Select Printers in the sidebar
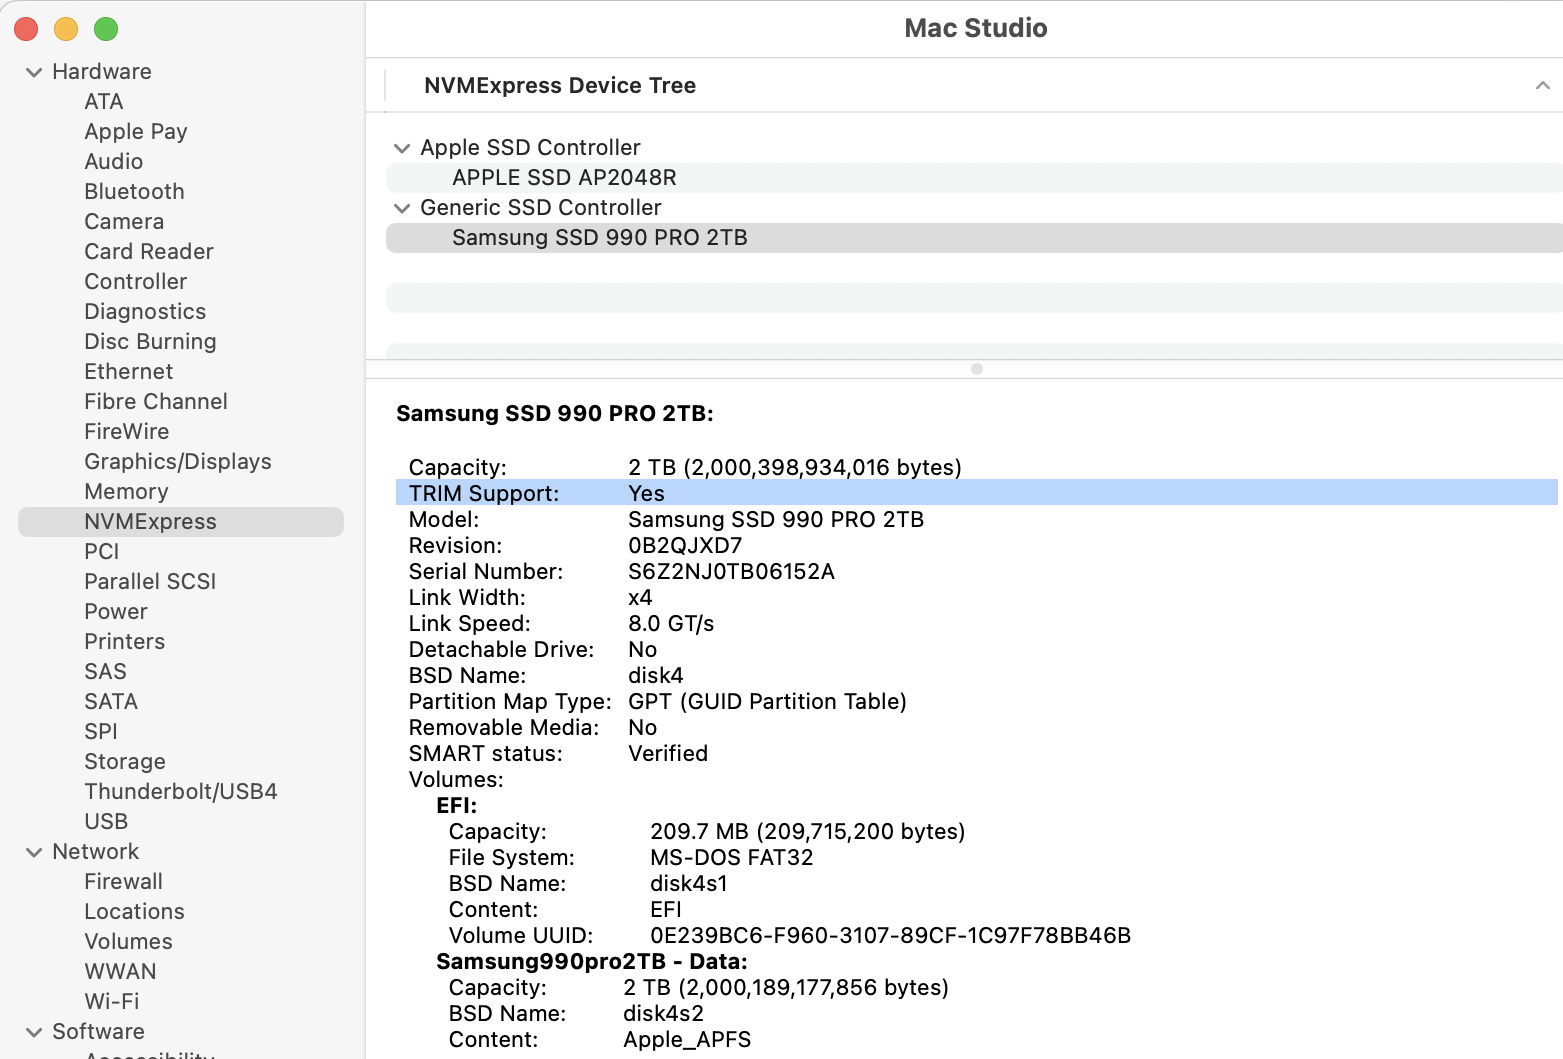The width and height of the screenshot is (1563, 1059). tap(125, 642)
